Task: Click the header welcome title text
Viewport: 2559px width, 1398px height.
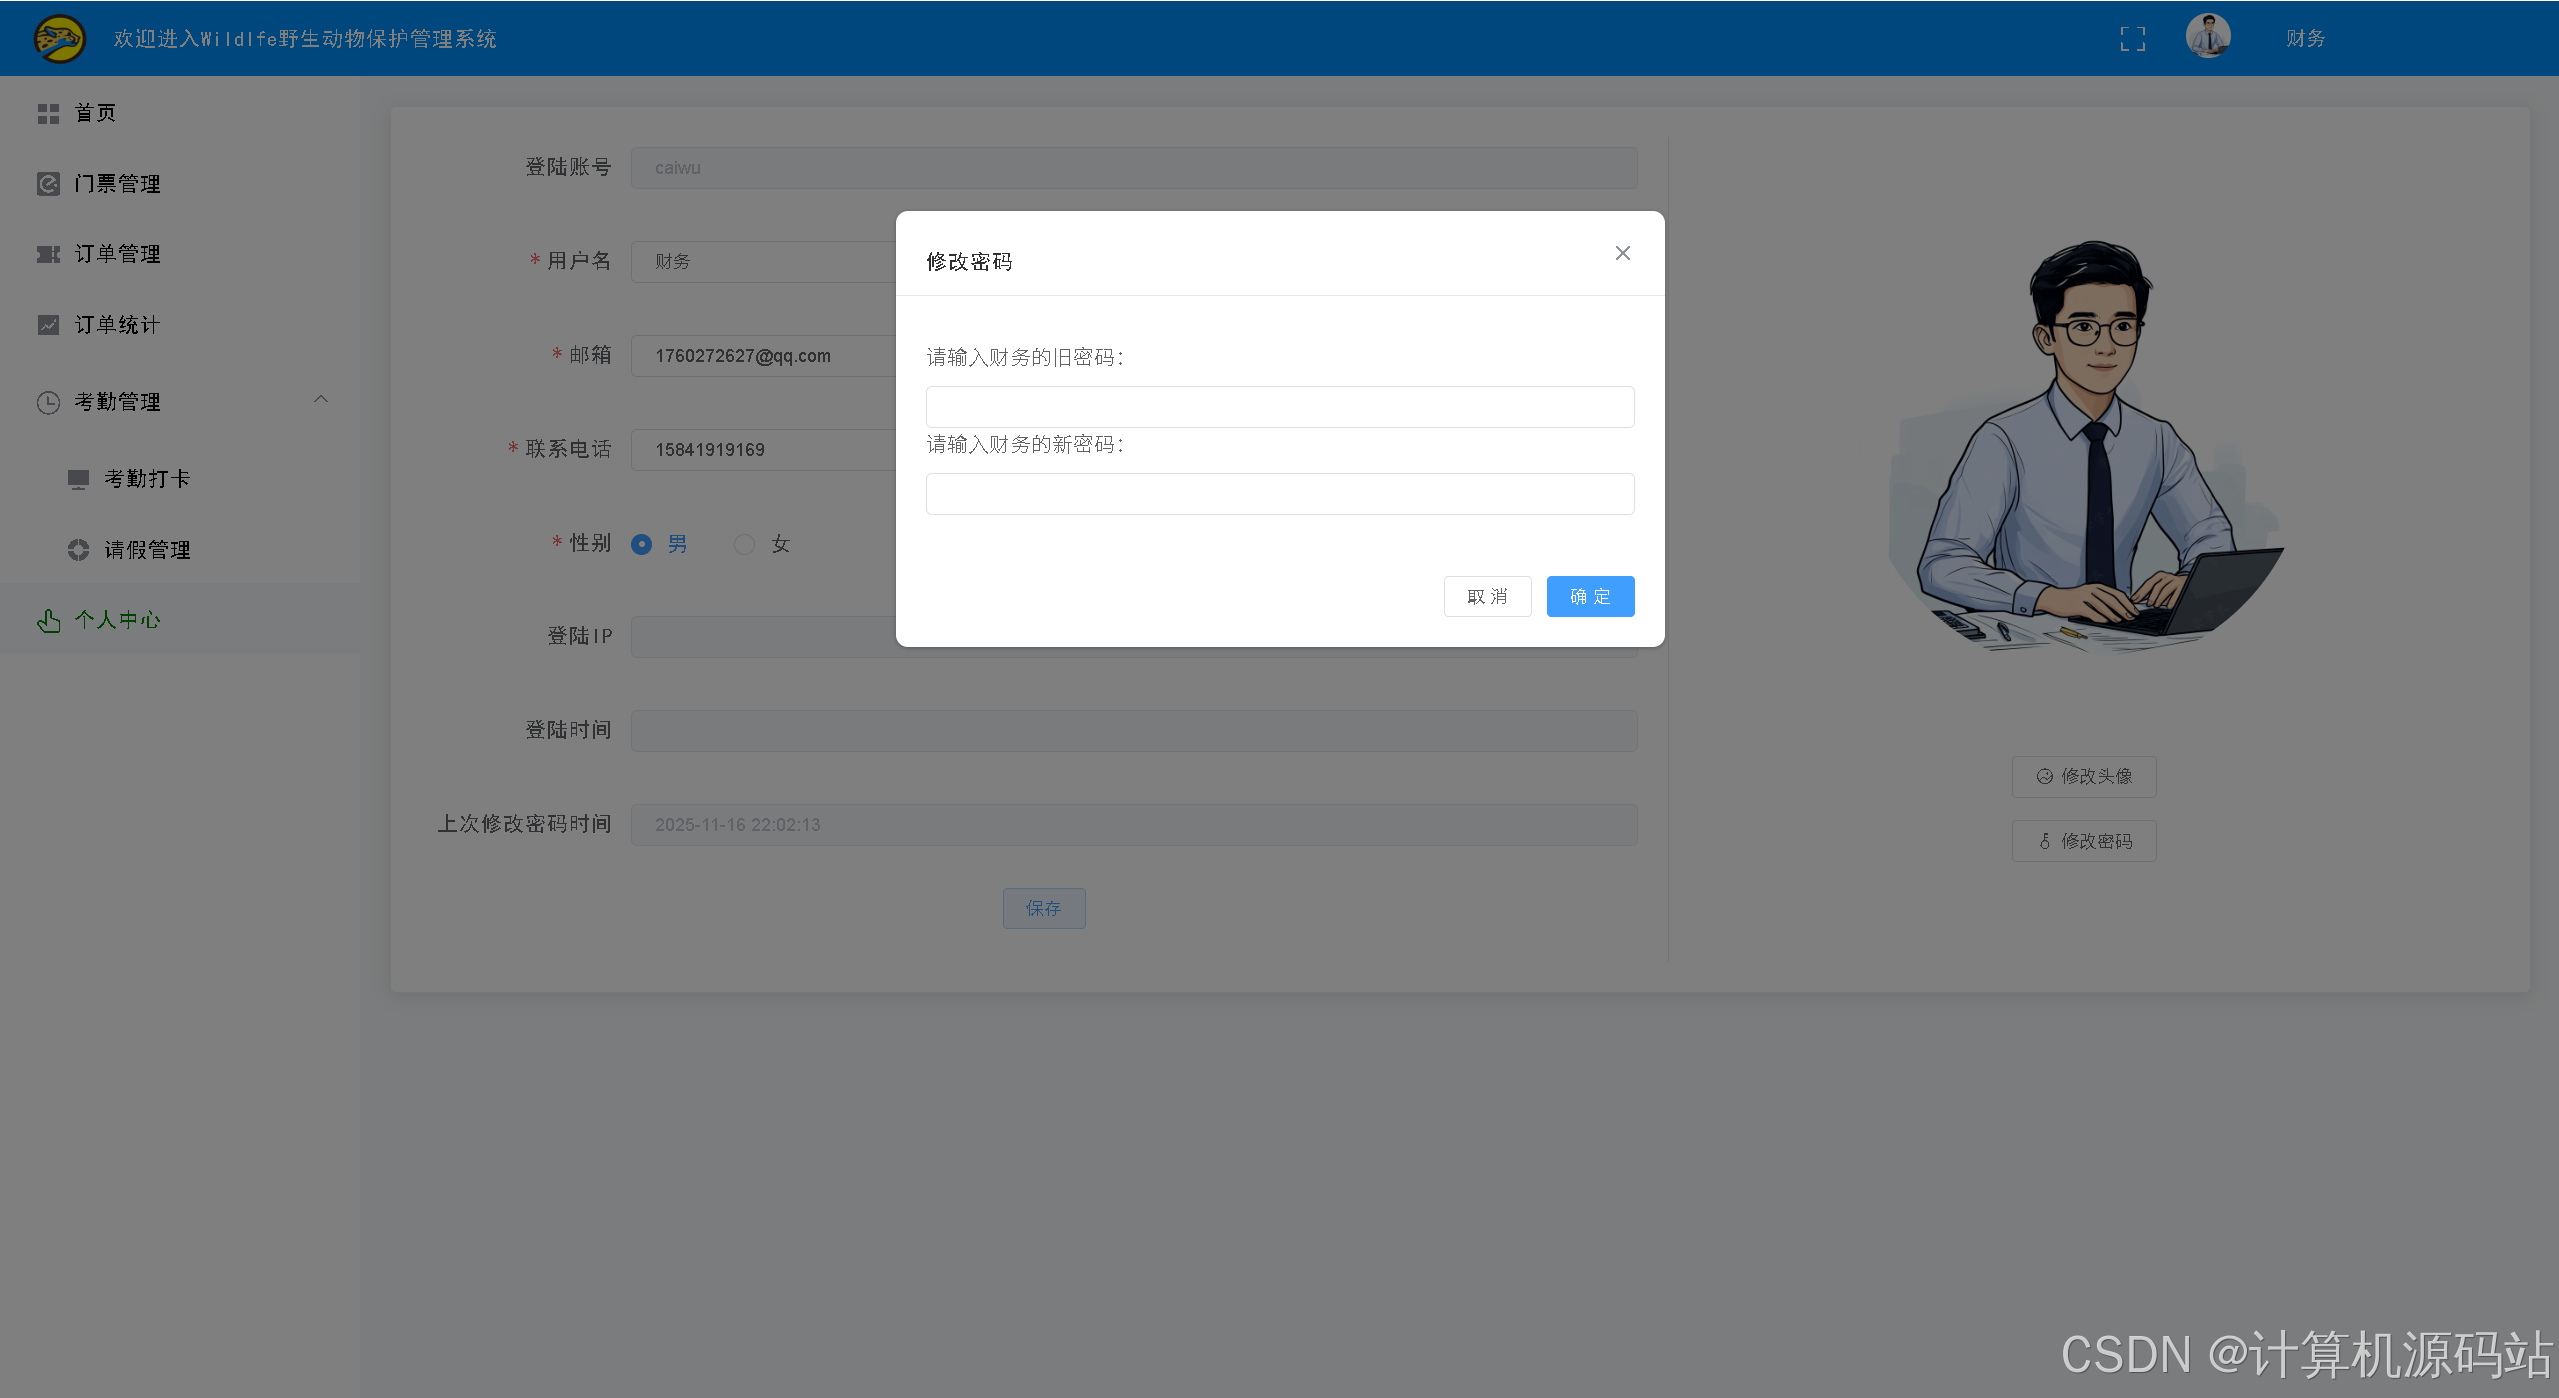Action: tap(305, 39)
